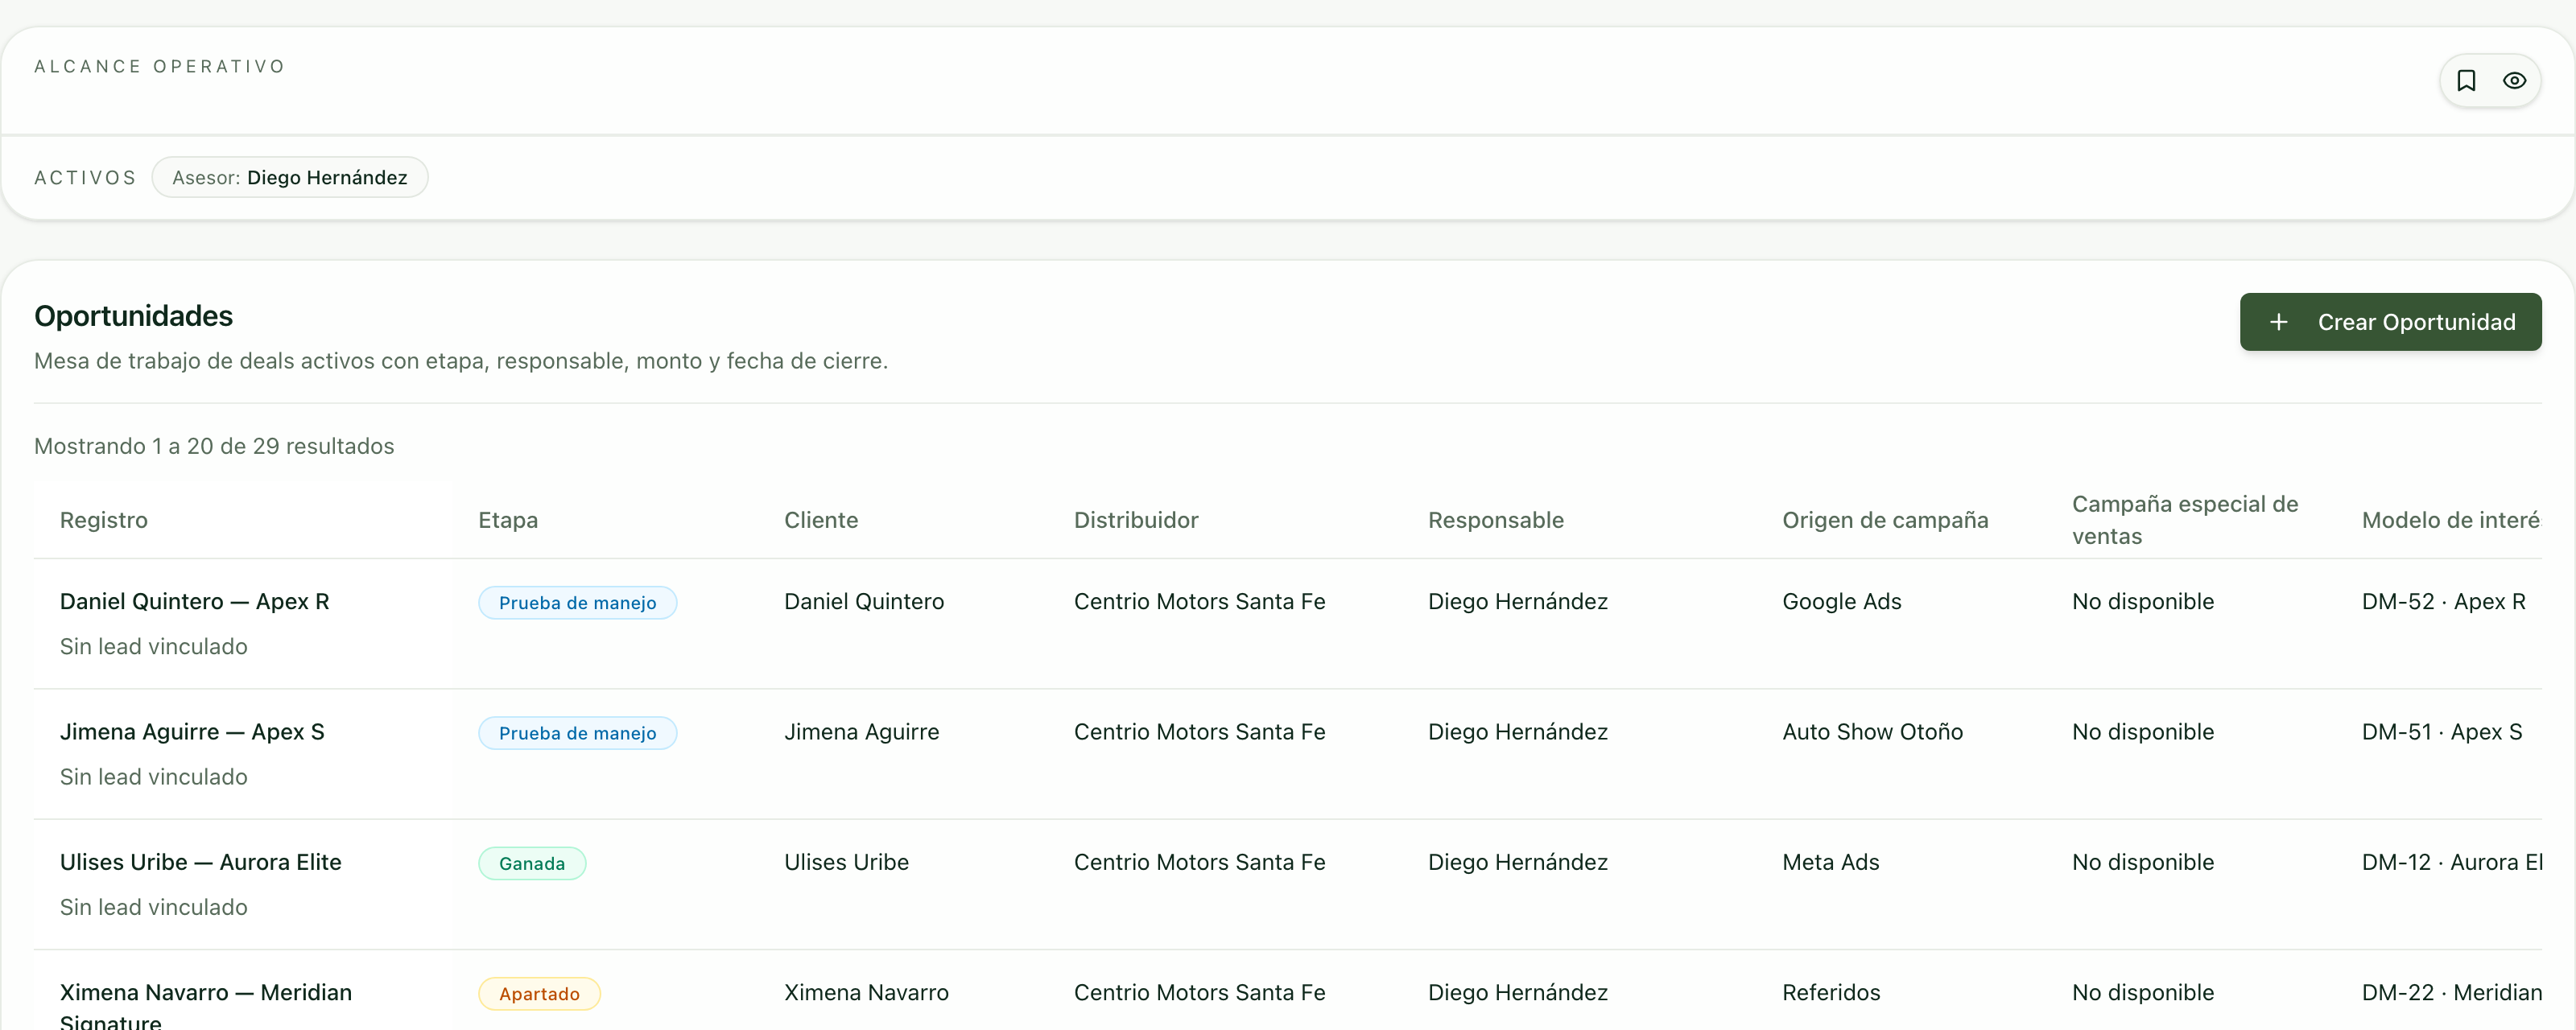Click No disponible in Daniel Quintero row
Screen dimensions: 2576x1030
click(x=2142, y=601)
